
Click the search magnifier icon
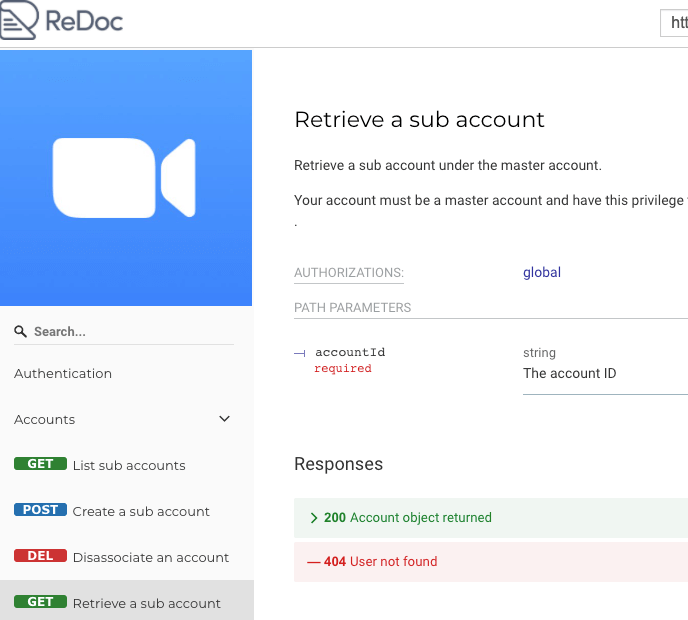click(x=20, y=331)
